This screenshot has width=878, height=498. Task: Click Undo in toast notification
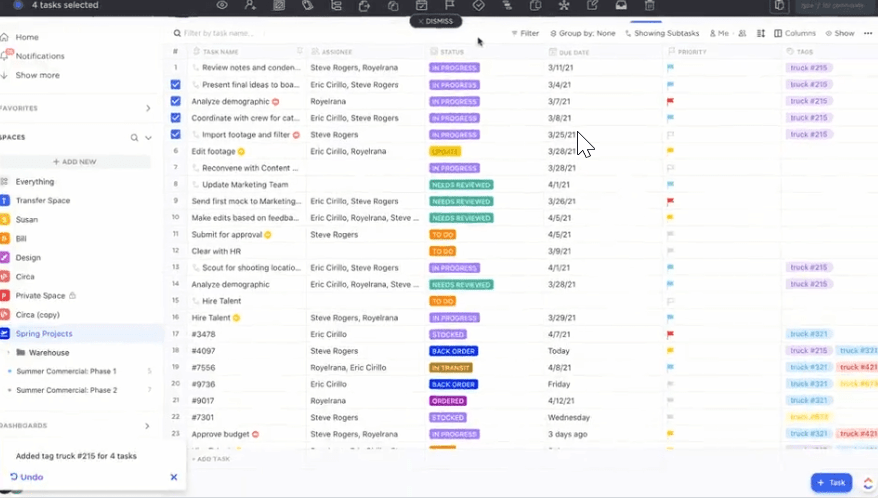coord(26,477)
